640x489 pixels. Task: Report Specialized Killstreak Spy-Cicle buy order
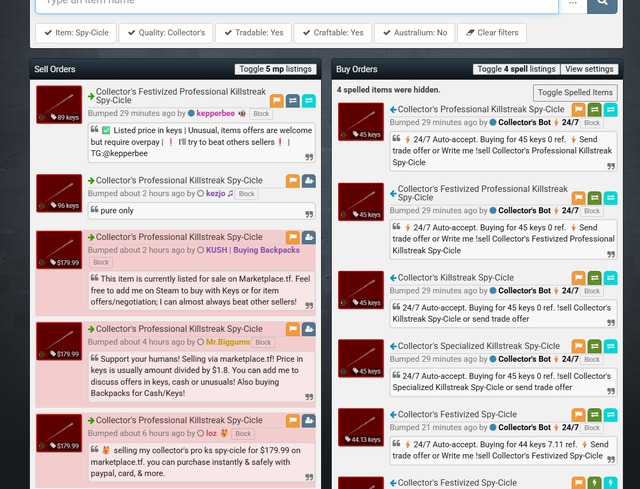coord(578,346)
